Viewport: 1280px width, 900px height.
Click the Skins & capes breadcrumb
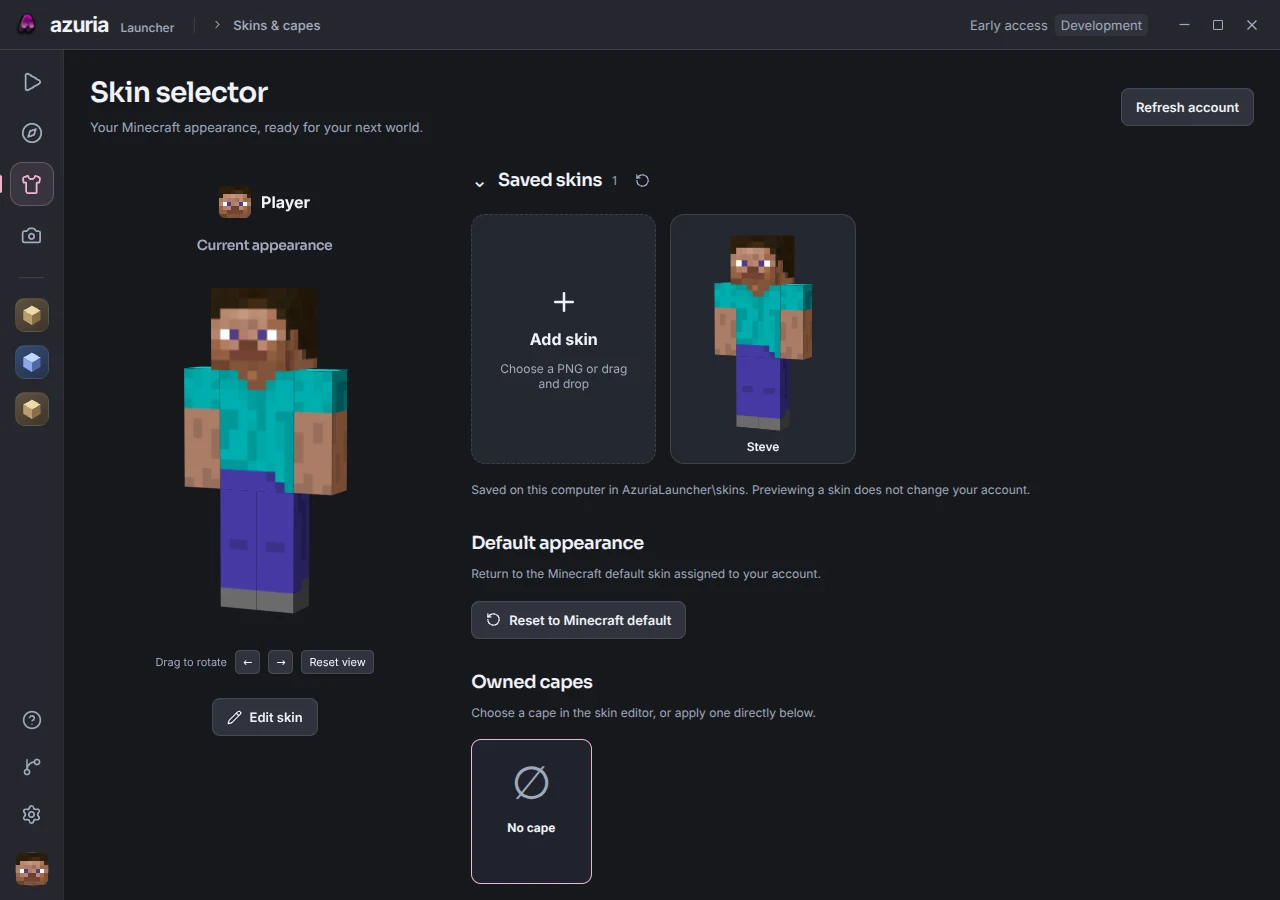click(x=277, y=25)
